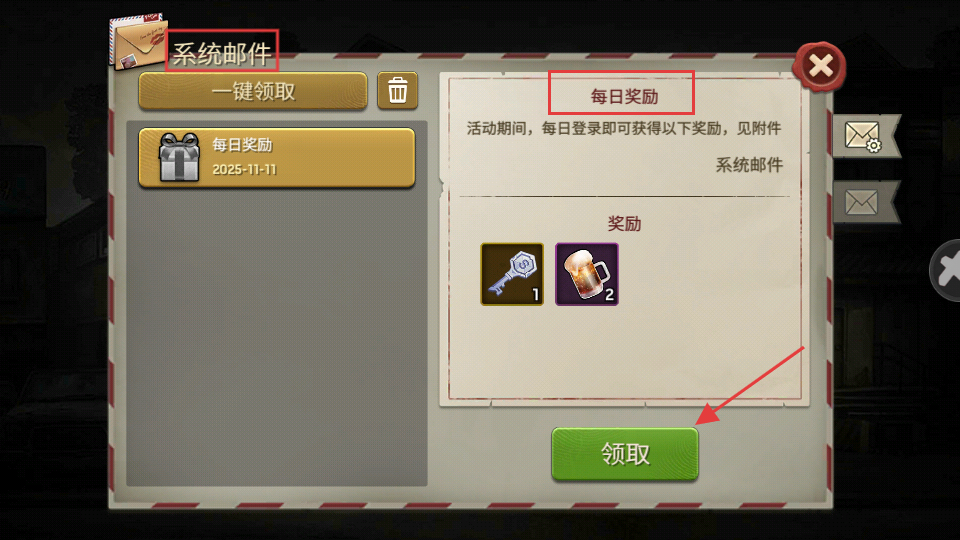Click the 一键领取 claim-all button
The image size is (960, 540).
pos(253,91)
